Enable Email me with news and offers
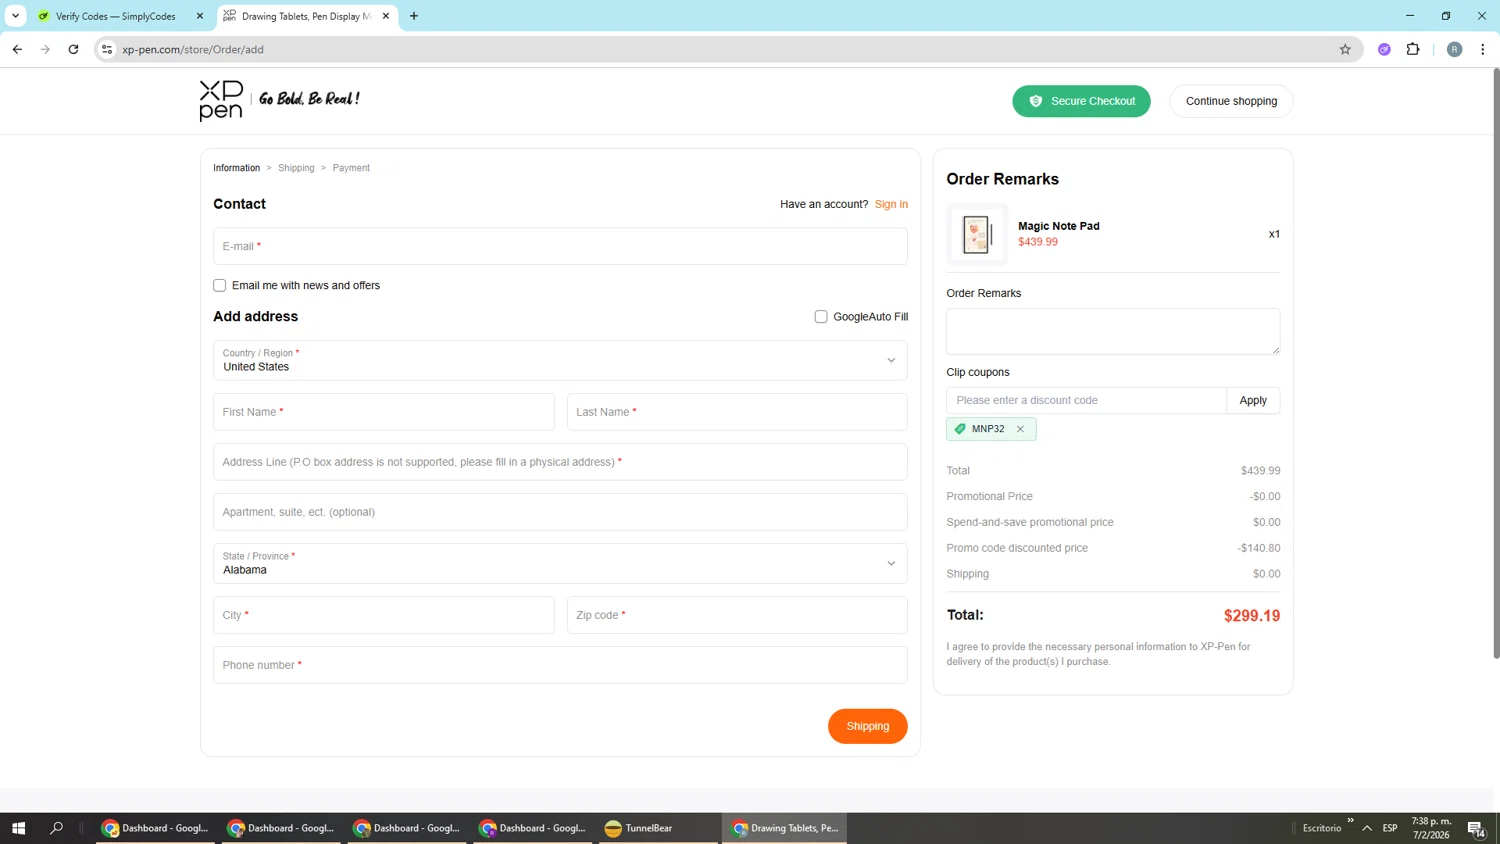The width and height of the screenshot is (1500, 844). [x=220, y=286]
